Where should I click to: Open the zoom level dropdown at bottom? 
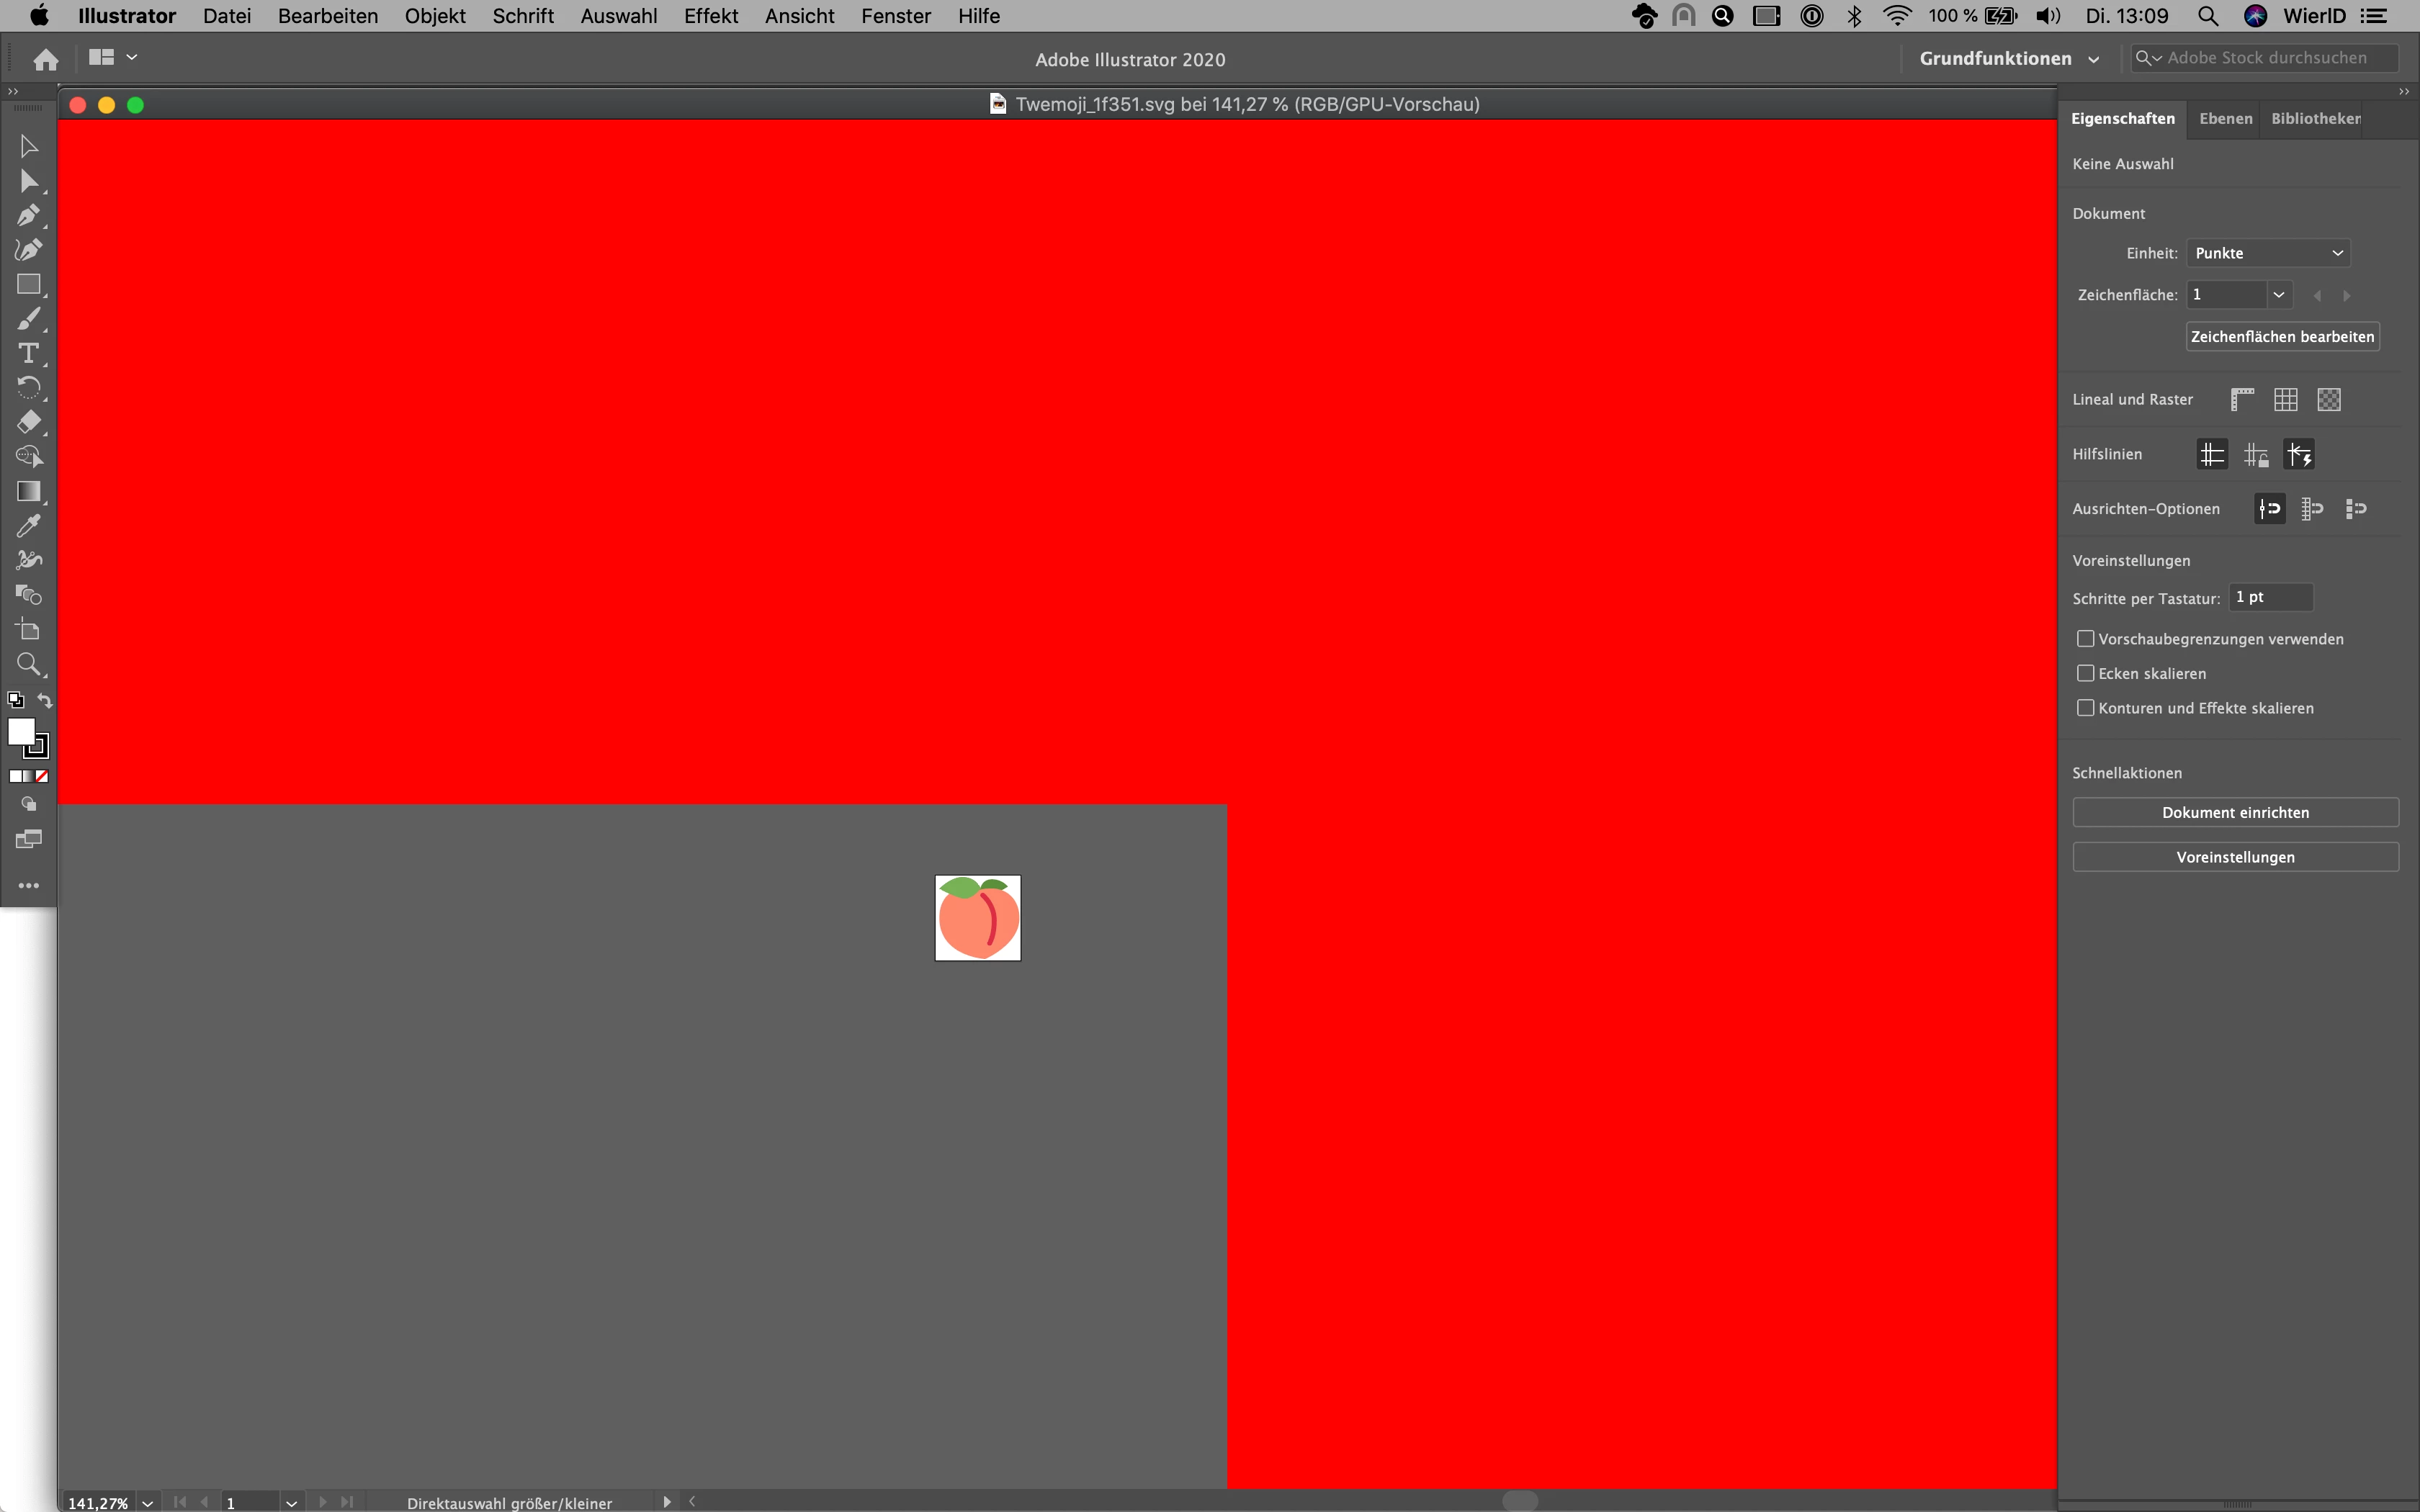point(148,1503)
